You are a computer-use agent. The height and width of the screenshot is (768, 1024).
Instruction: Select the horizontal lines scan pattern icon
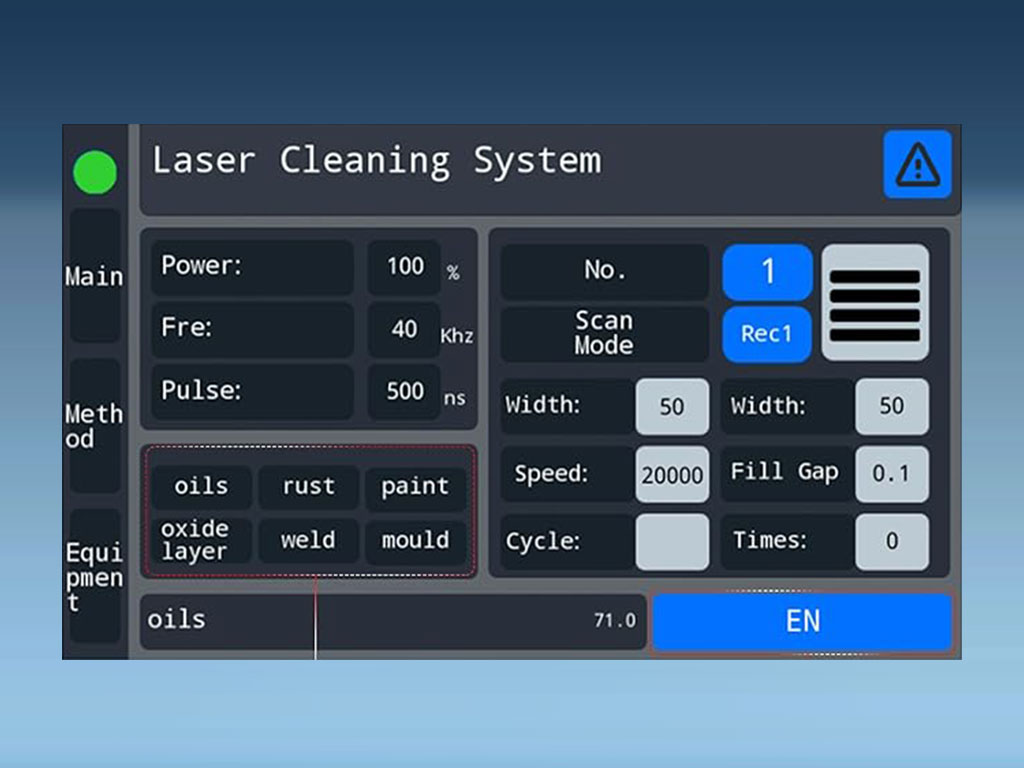pos(875,302)
